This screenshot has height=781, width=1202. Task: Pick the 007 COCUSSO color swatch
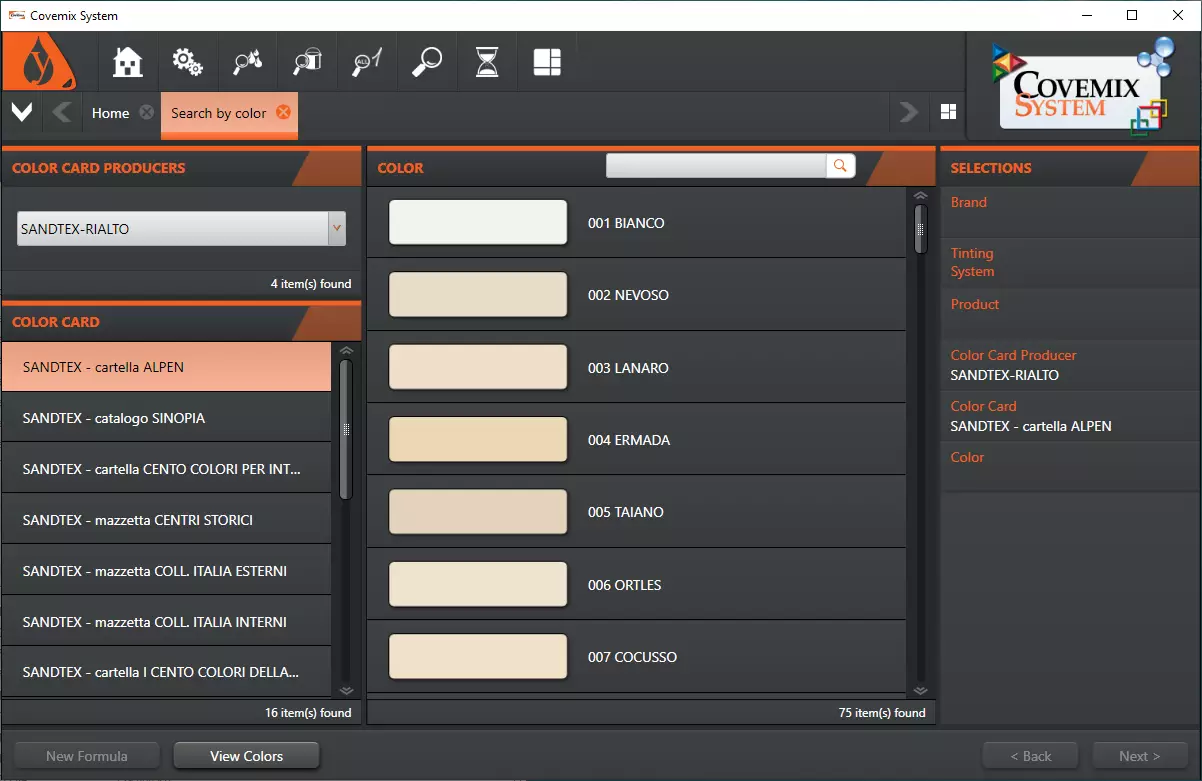(x=478, y=657)
